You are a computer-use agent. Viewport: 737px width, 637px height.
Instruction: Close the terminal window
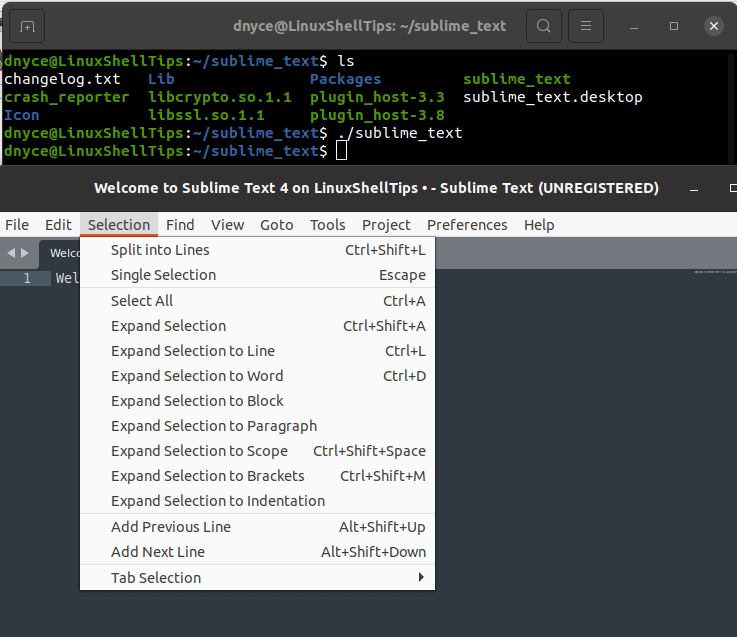pos(713,26)
